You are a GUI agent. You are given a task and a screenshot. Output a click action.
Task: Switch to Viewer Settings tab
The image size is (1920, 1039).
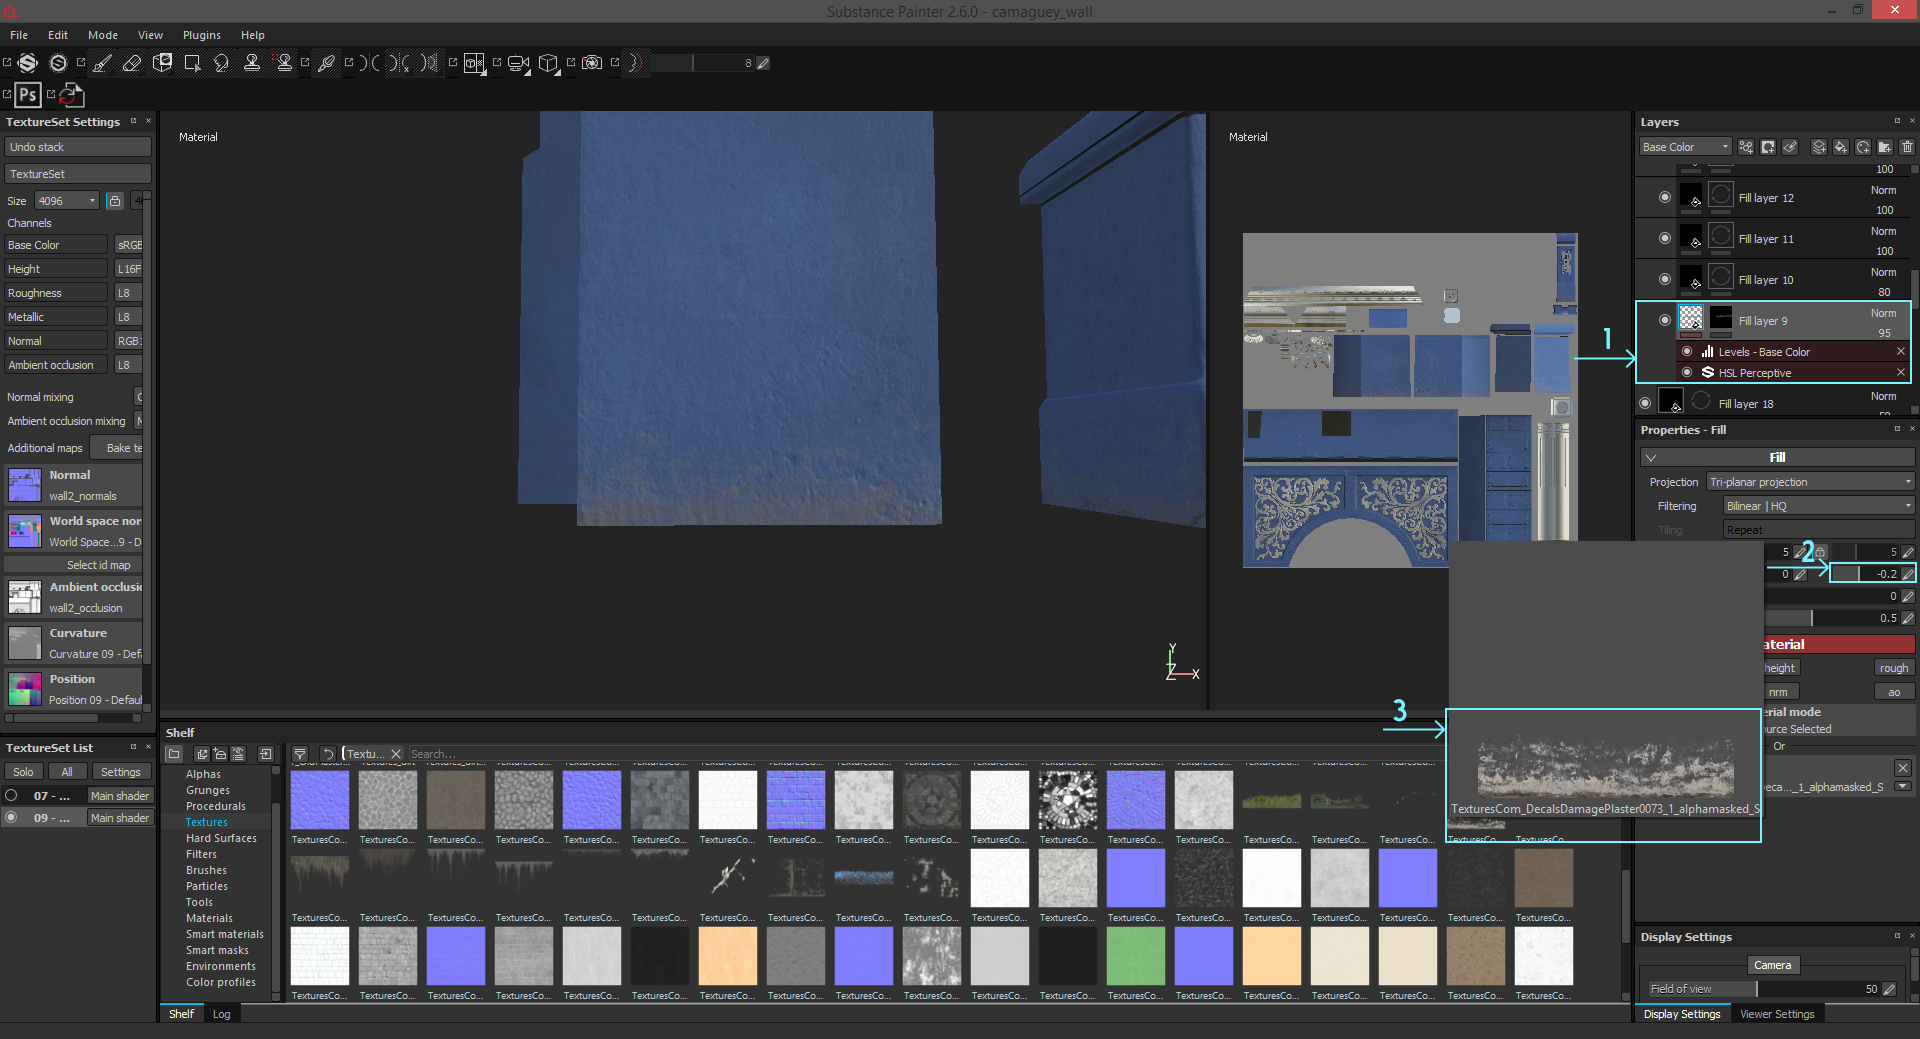click(1777, 1014)
